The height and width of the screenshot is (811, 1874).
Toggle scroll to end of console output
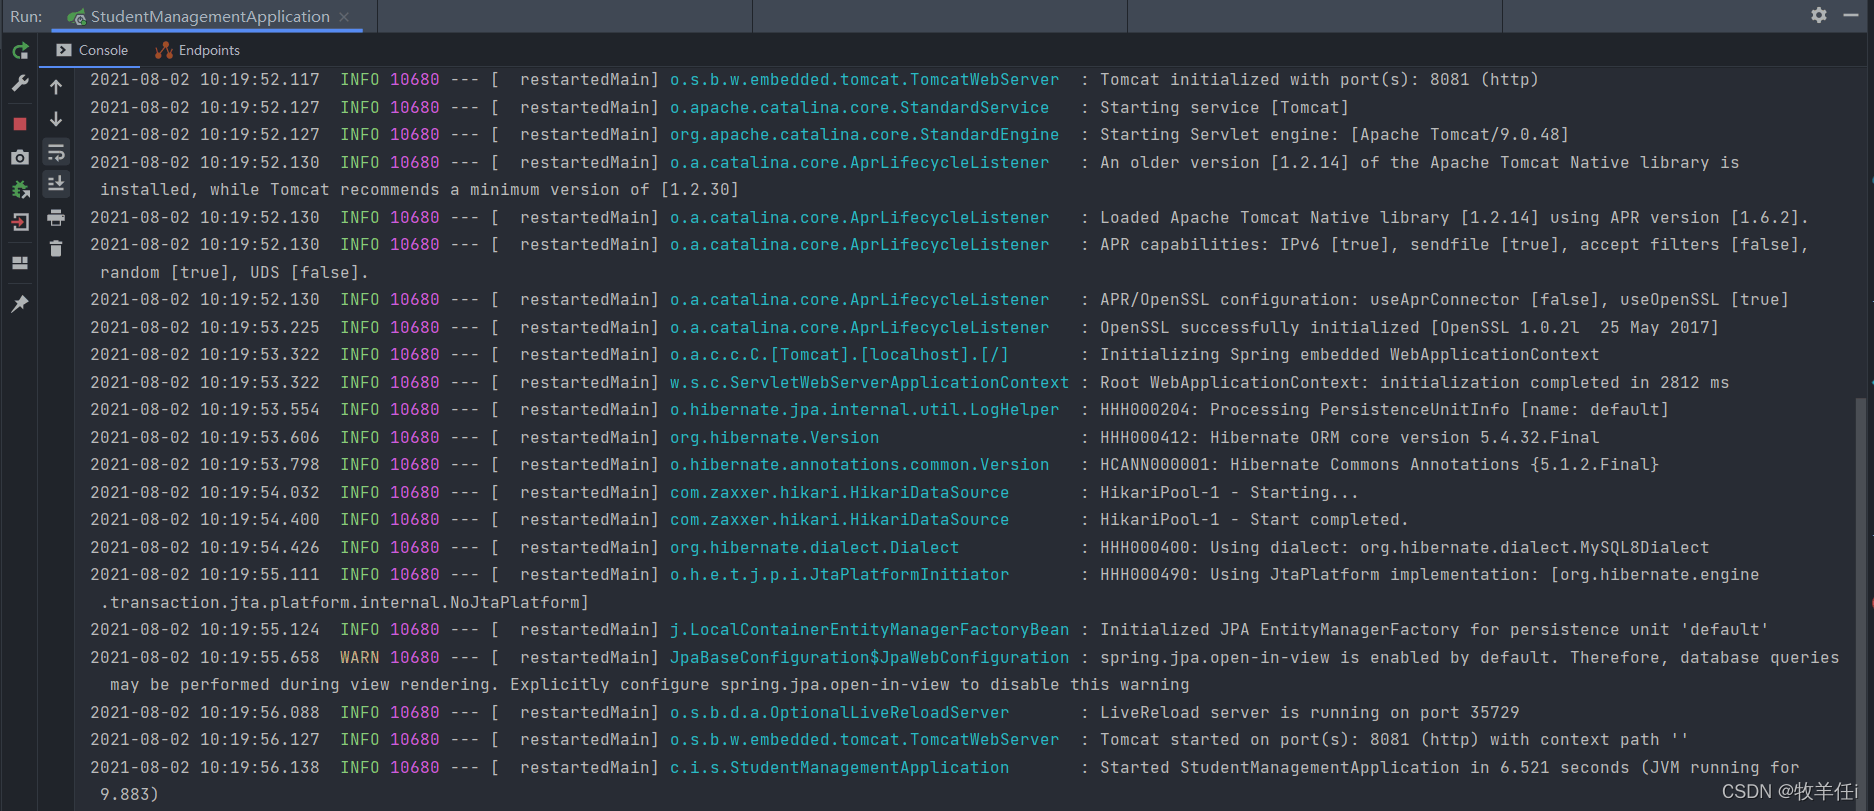coord(56,184)
